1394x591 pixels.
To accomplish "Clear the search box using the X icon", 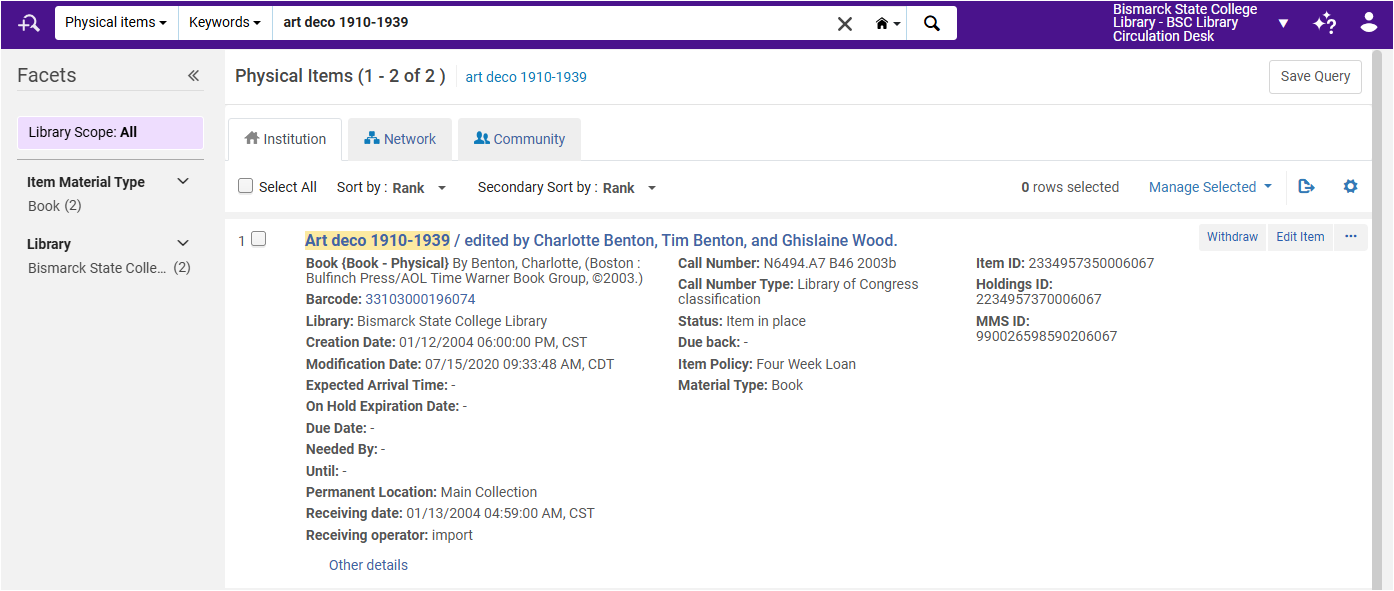I will (844, 23).
